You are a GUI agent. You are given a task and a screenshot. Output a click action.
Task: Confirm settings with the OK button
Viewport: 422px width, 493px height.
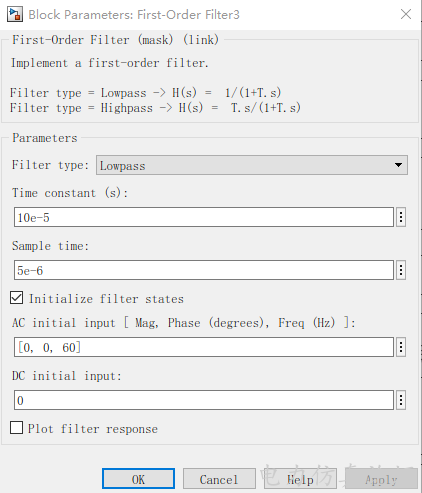[138, 479]
